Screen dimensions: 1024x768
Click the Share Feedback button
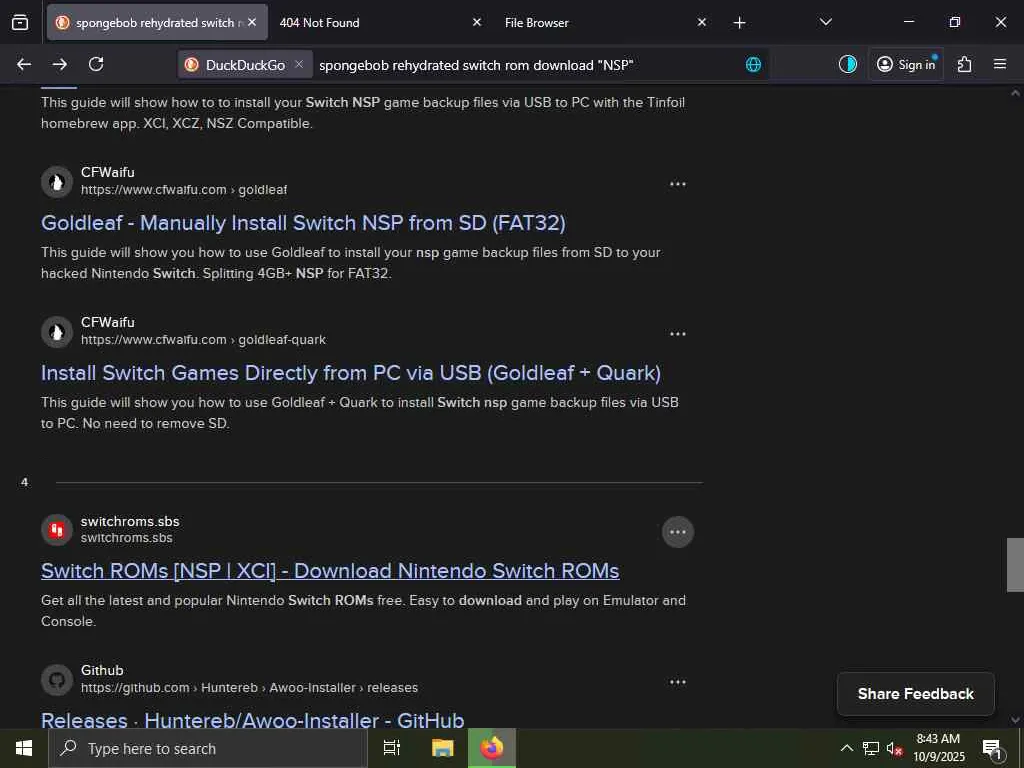pyautogui.click(x=916, y=694)
